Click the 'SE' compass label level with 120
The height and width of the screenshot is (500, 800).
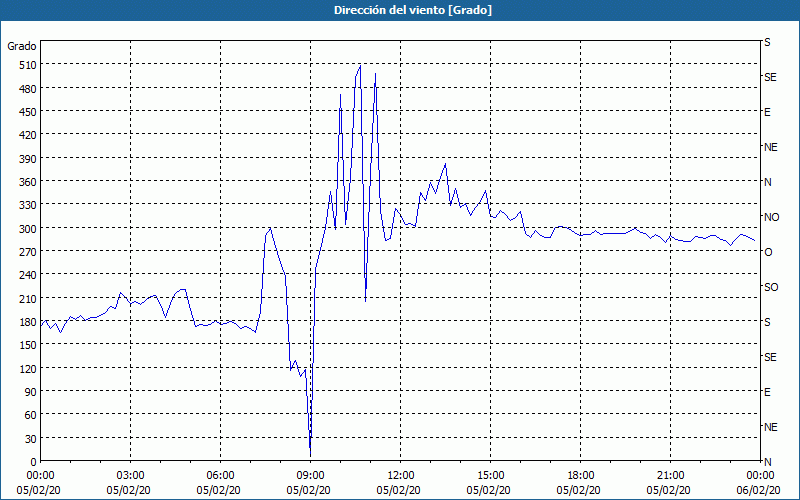[x=770, y=357]
